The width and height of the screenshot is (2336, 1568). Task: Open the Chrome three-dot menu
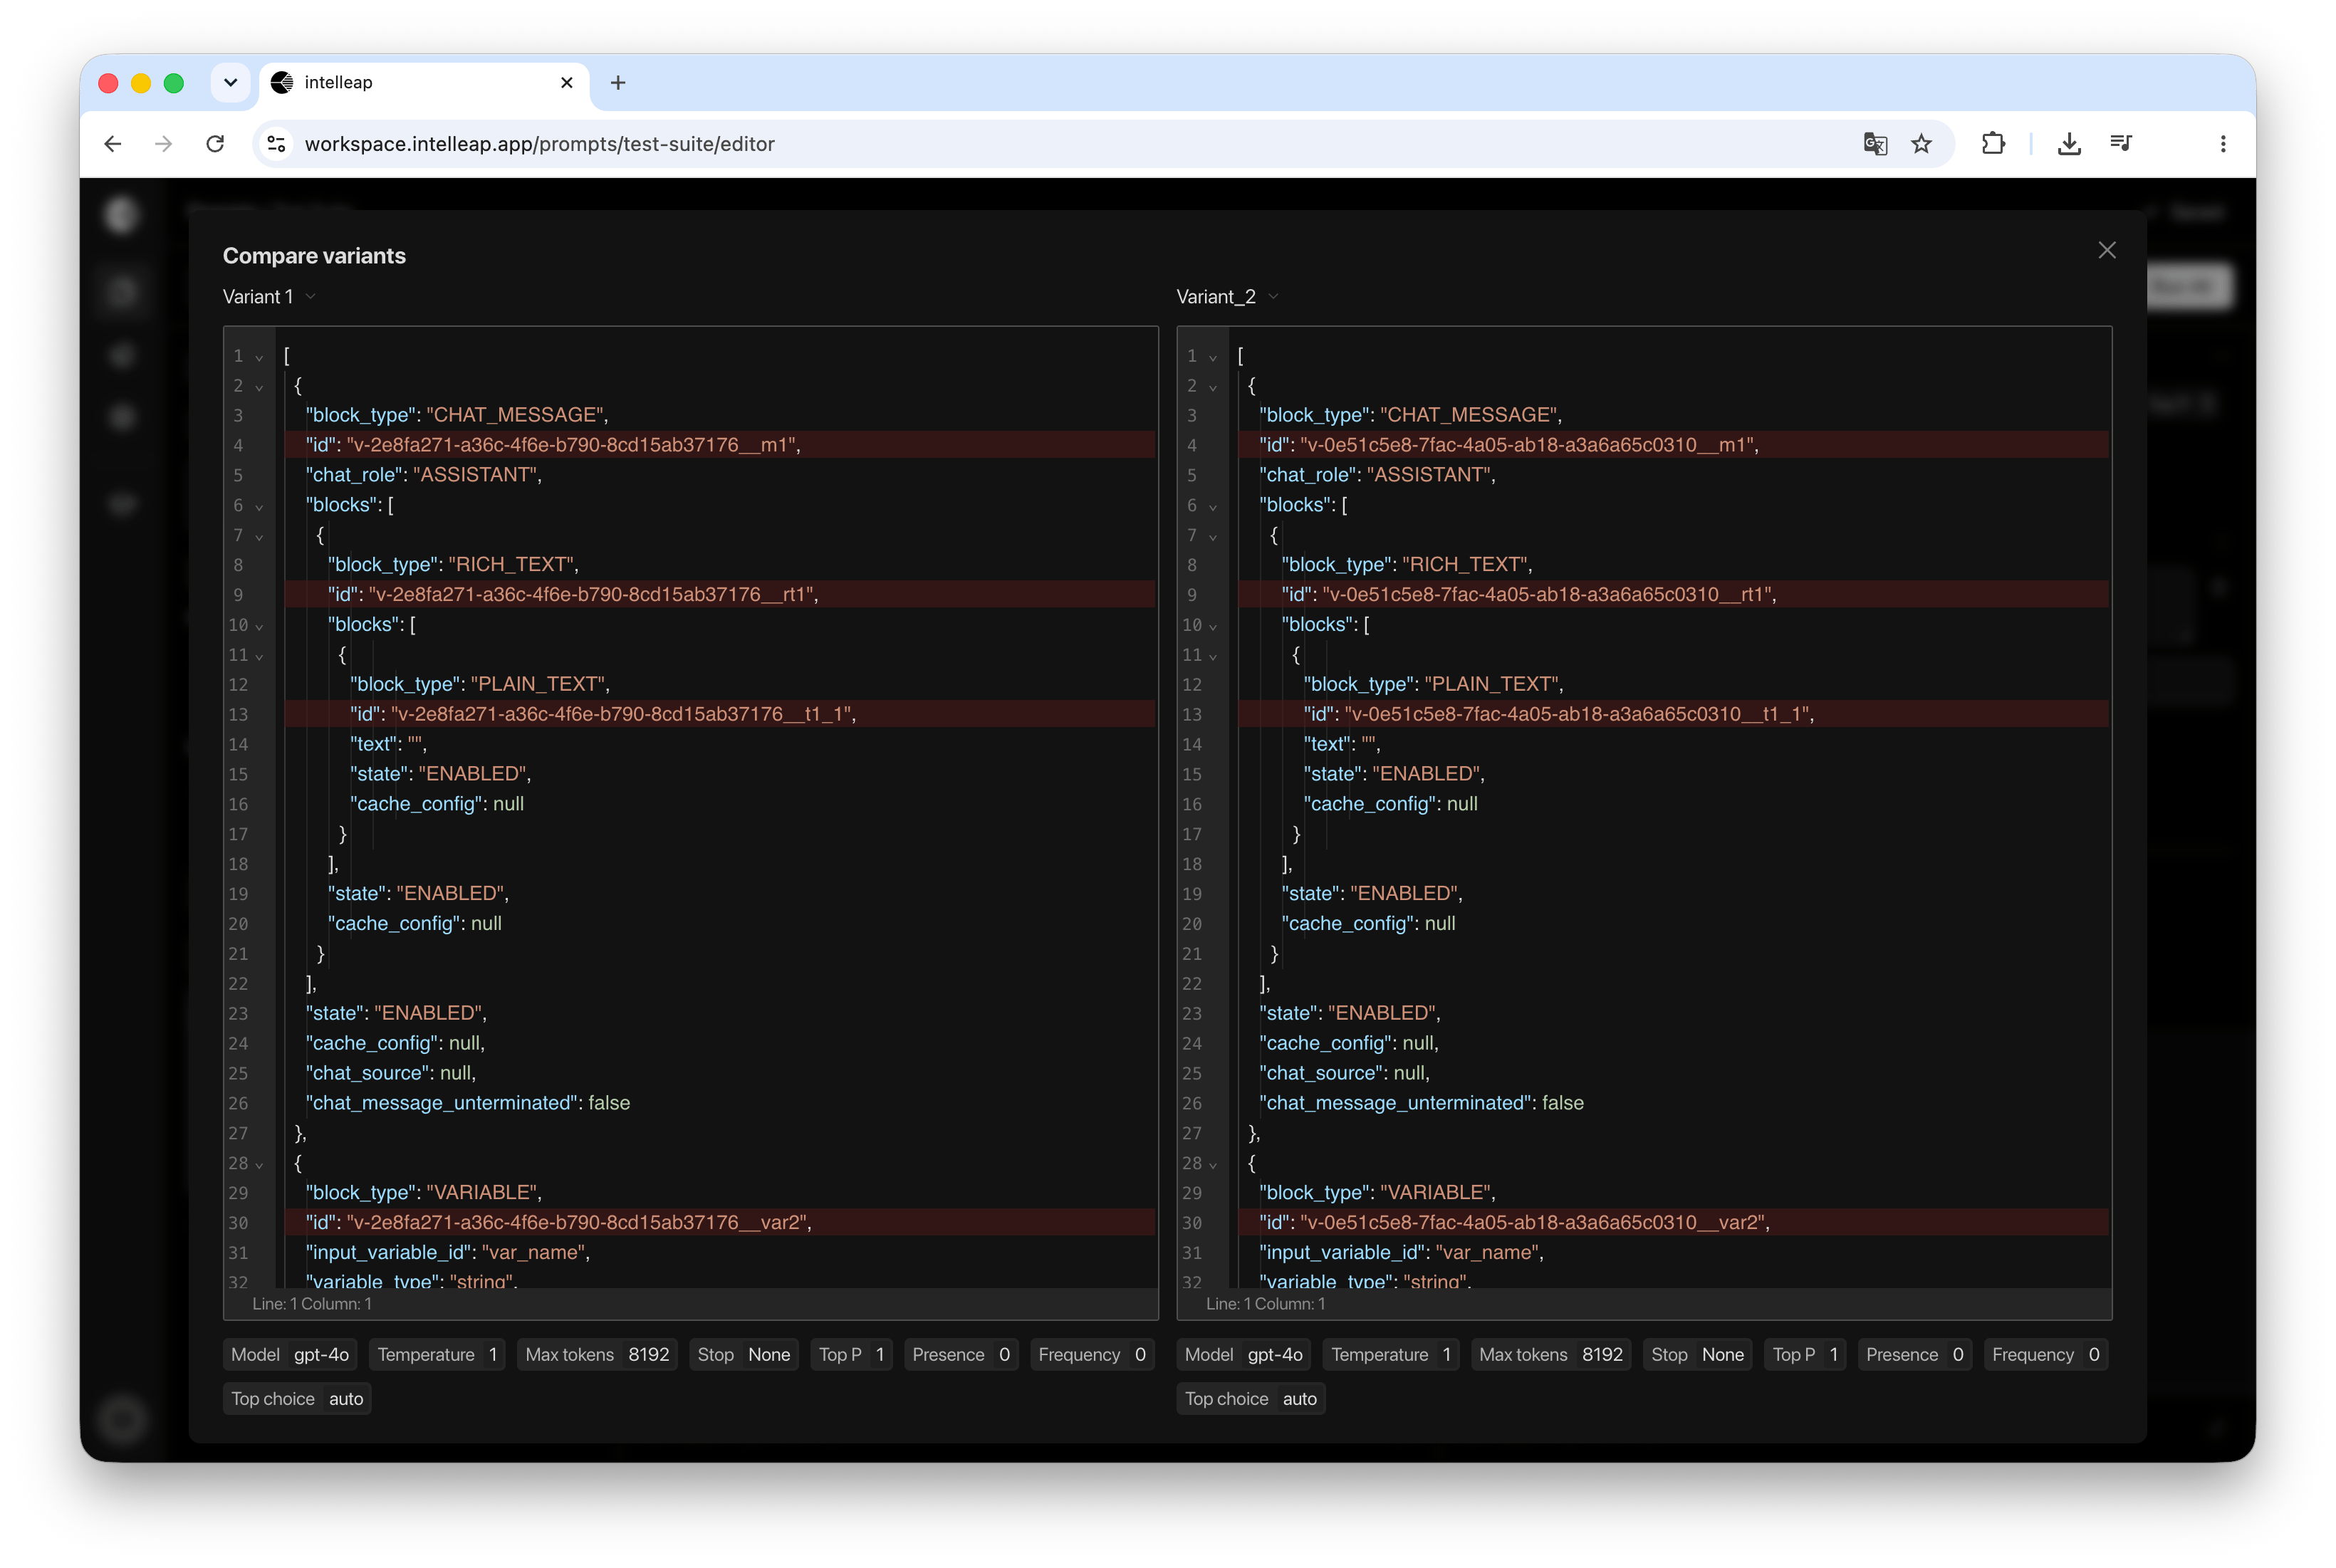(x=2223, y=144)
